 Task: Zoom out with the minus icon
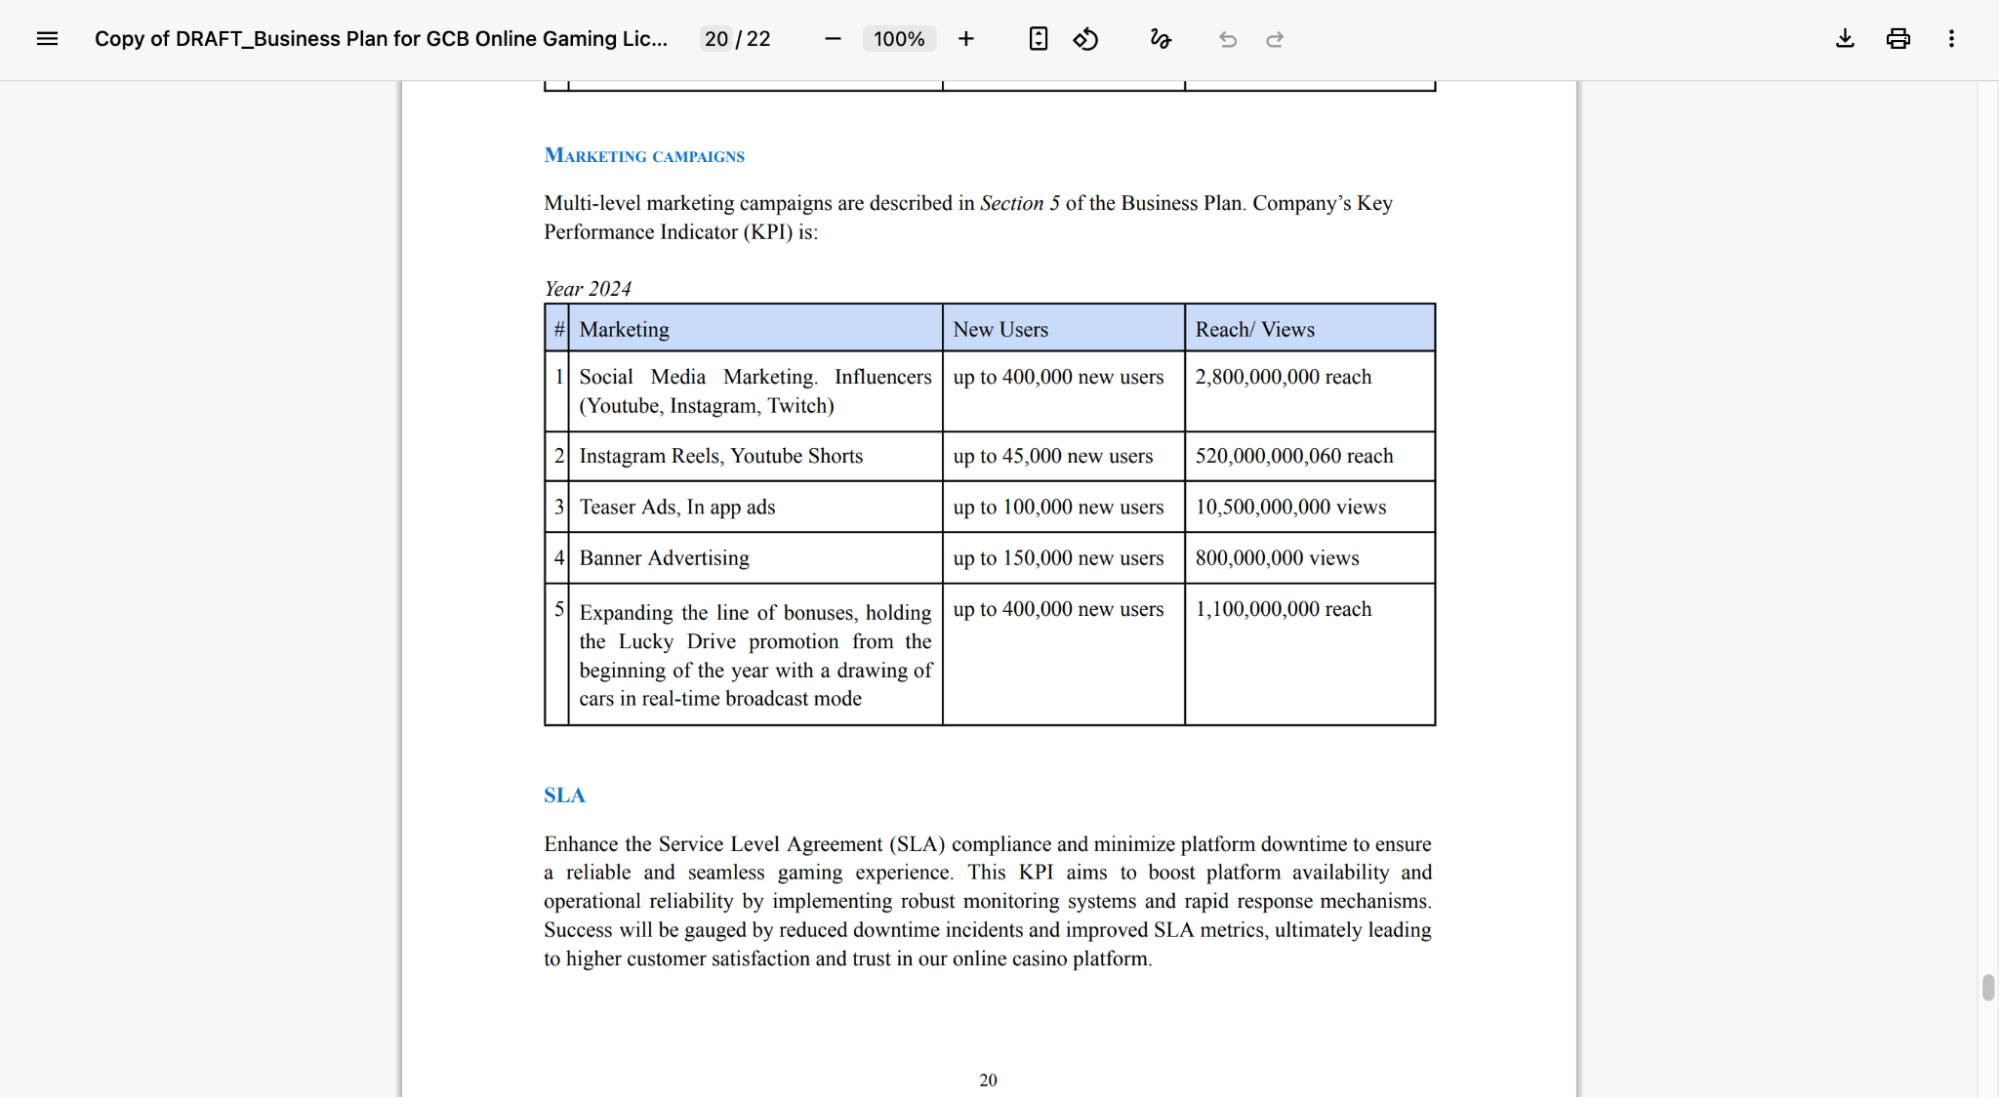833,39
